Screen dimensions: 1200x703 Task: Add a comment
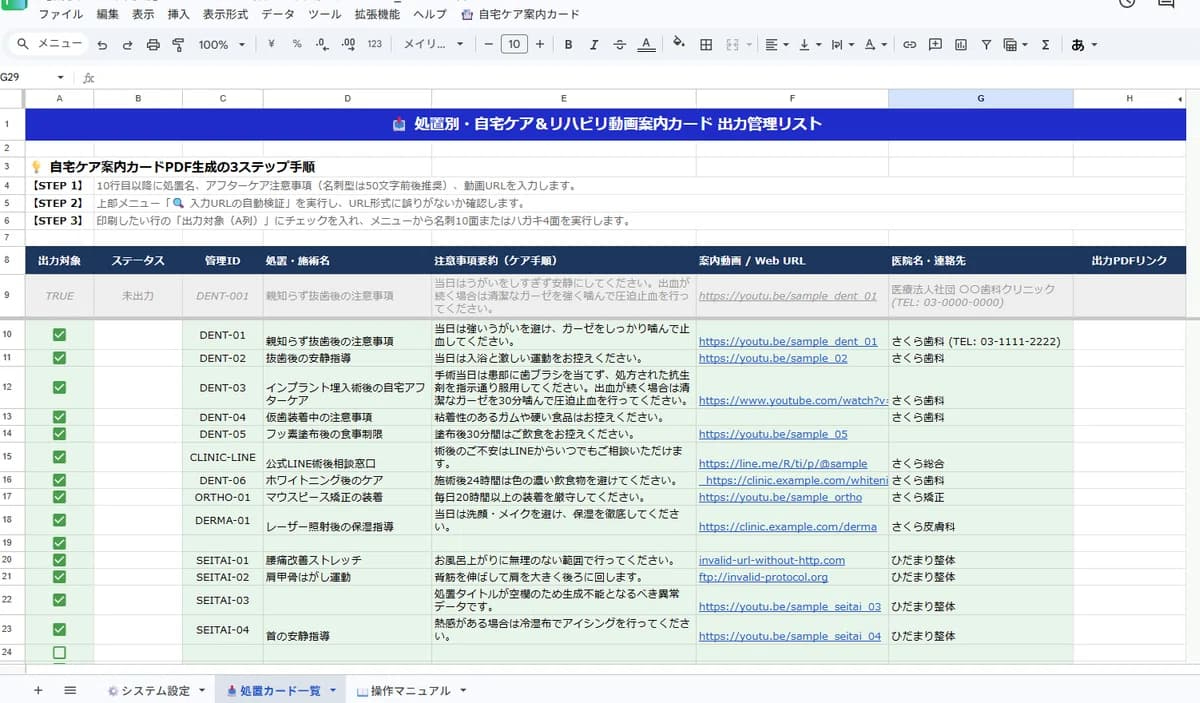pyautogui.click(x=935, y=44)
